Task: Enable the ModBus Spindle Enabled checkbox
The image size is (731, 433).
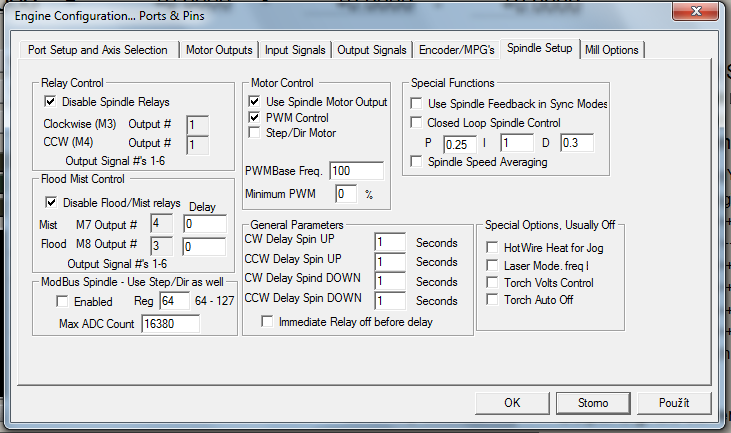Action: tap(63, 301)
